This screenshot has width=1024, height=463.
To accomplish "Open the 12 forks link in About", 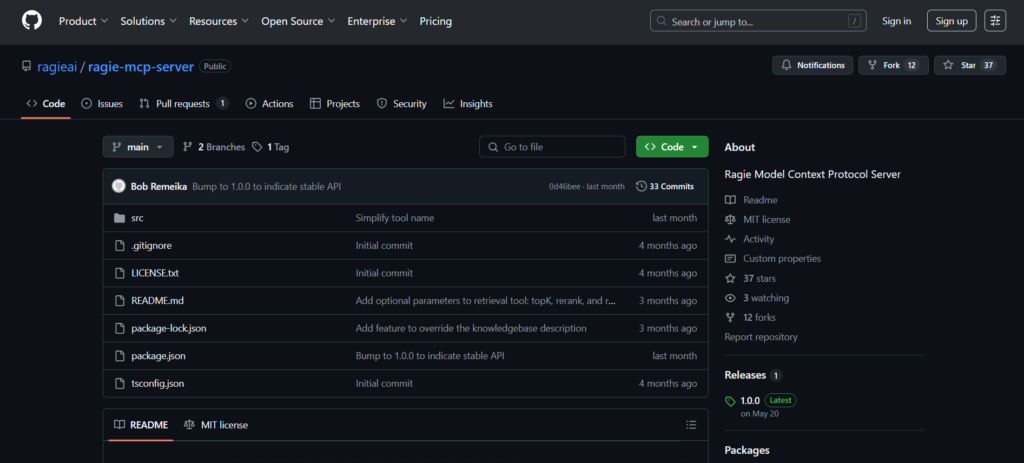I will coord(750,317).
